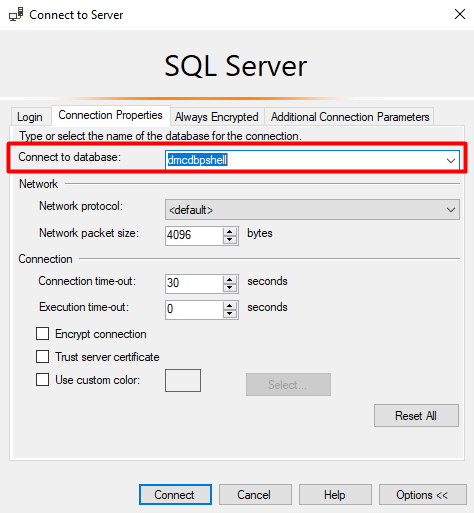474x513 pixels.
Task: Expand the Connect to database dropdown arrow
Action: (x=451, y=160)
